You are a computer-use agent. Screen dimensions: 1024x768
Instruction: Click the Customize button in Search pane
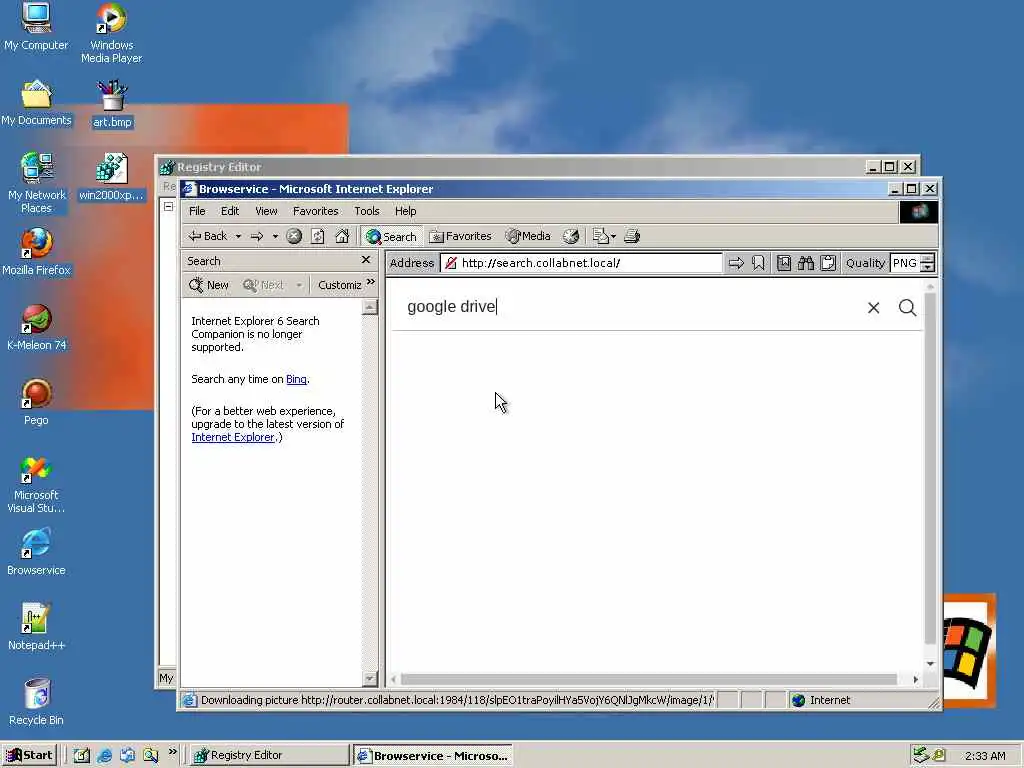point(339,285)
